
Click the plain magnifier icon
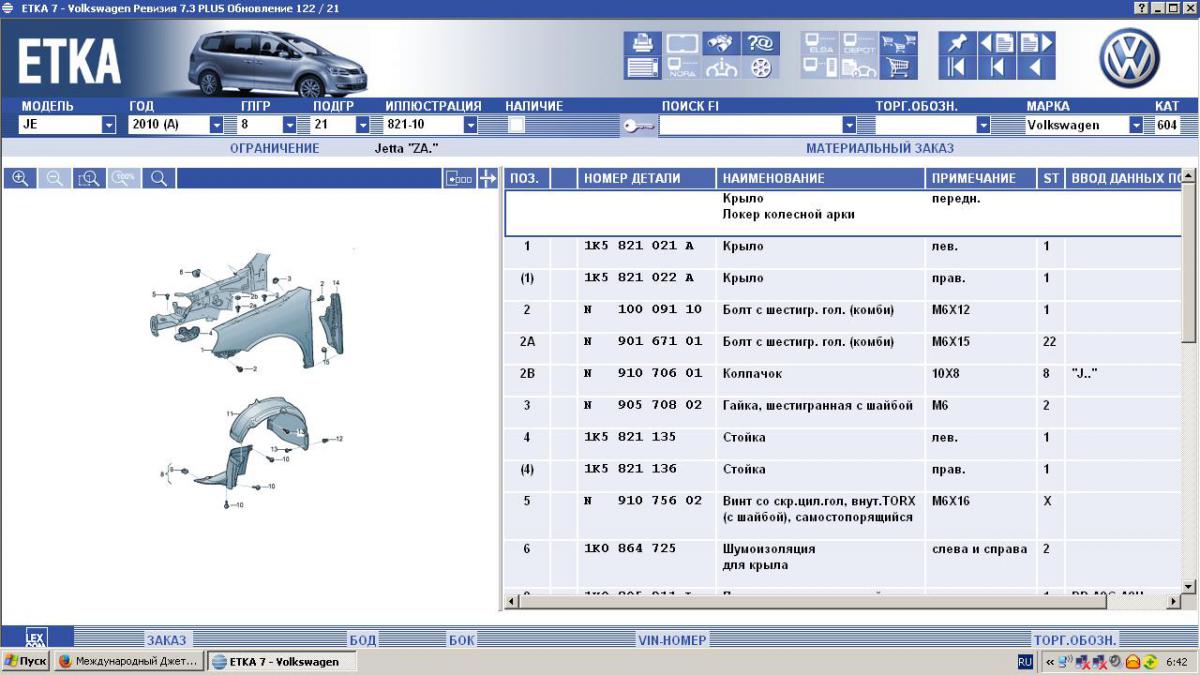158,178
